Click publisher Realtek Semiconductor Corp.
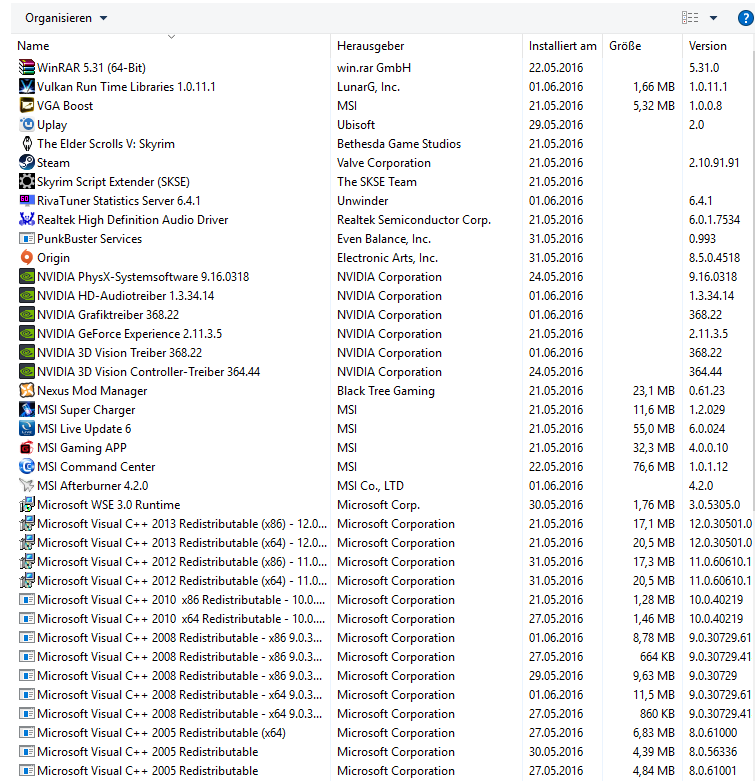Viewport: 755px width, 781px height. pyautogui.click(x=414, y=219)
